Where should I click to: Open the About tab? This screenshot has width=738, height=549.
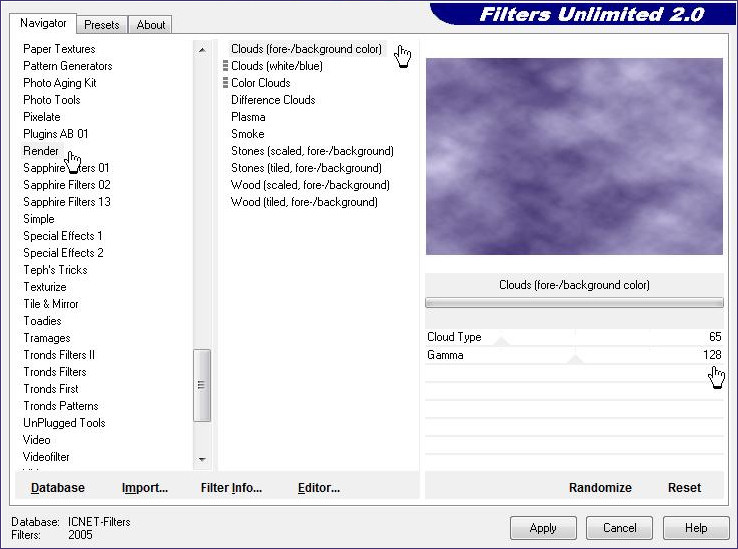pos(151,24)
